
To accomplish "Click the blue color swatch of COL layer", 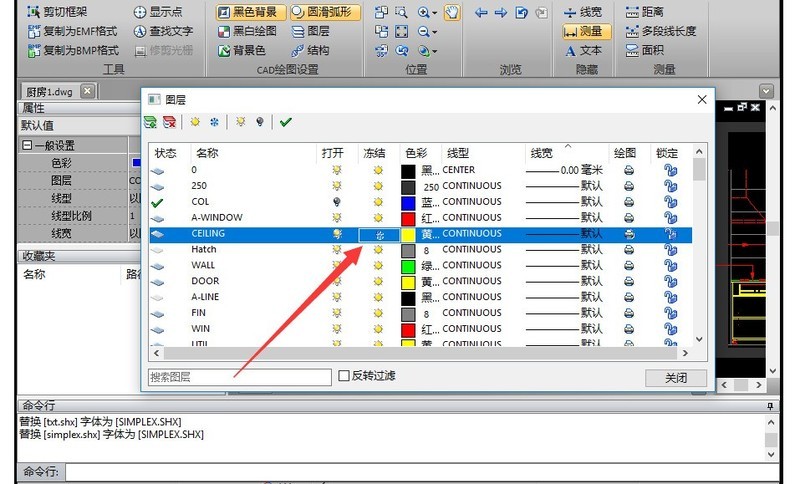I will pos(408,203).
